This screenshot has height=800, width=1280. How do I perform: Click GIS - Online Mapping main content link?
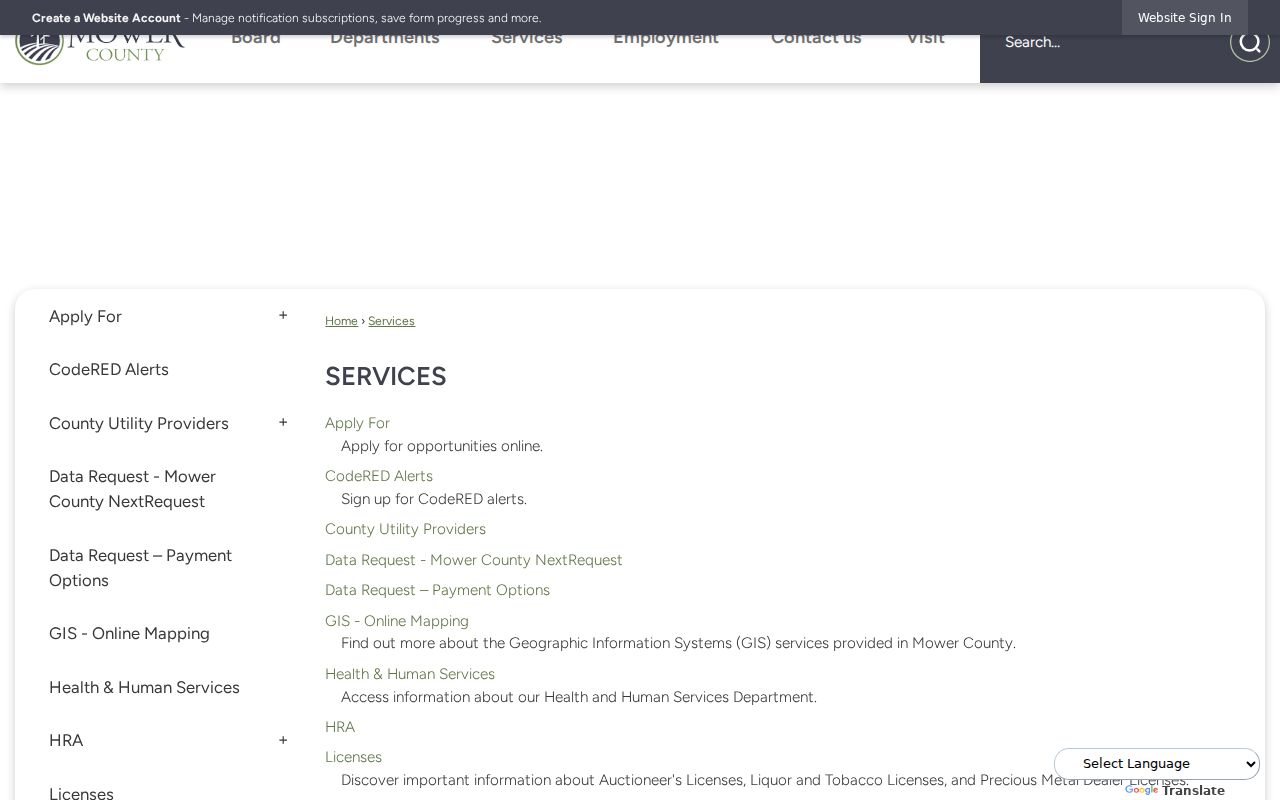pos(397,621)
